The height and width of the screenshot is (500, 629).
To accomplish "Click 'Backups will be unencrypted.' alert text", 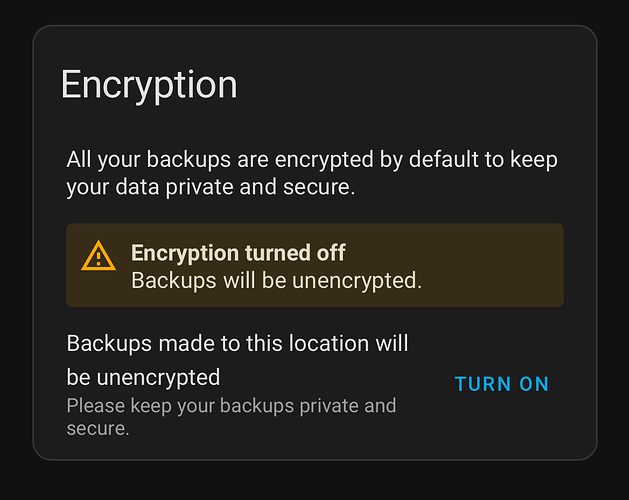I will (x=276, y=280).
